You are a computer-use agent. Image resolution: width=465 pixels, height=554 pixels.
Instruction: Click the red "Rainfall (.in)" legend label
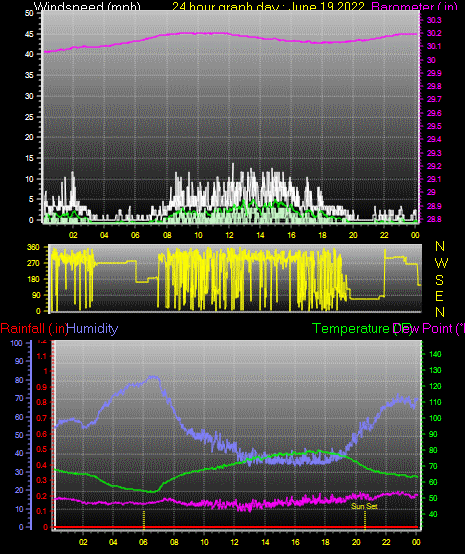point(34,329)
